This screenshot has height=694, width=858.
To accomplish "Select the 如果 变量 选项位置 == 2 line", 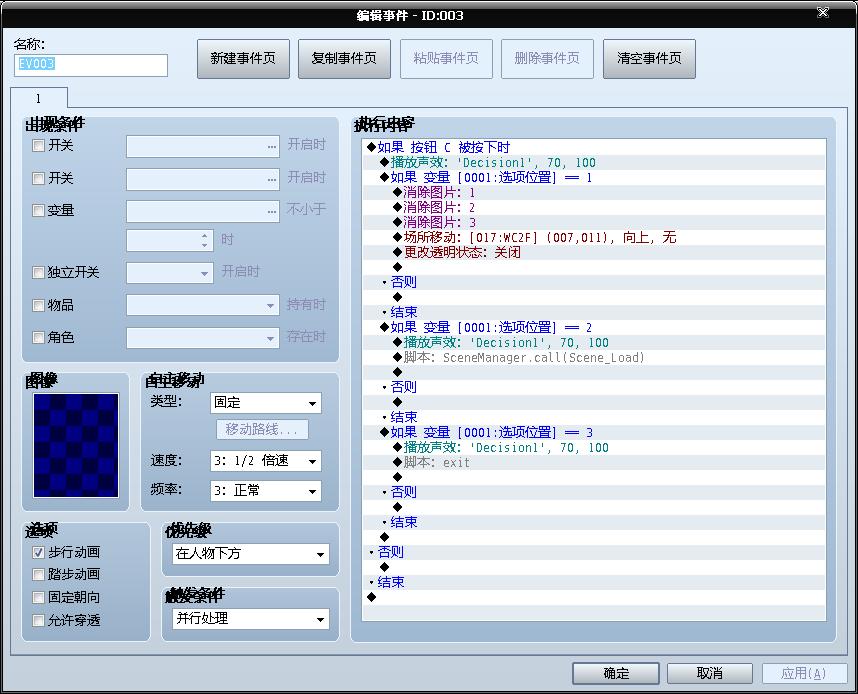I will (594, 327).
